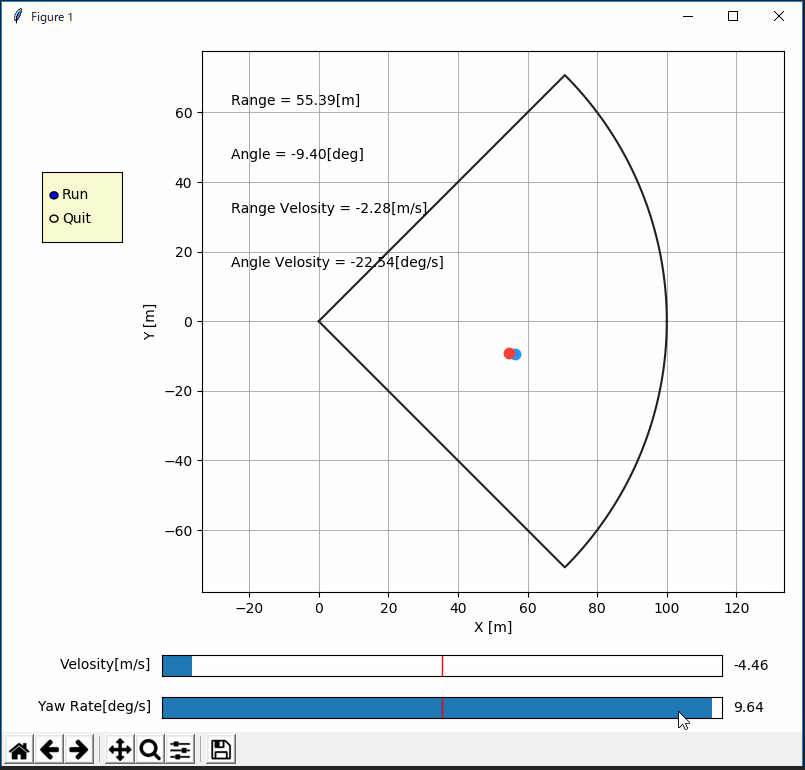Click the velocity value -4.46
Viewport: 805px width, 770px height.
point(751,665)
